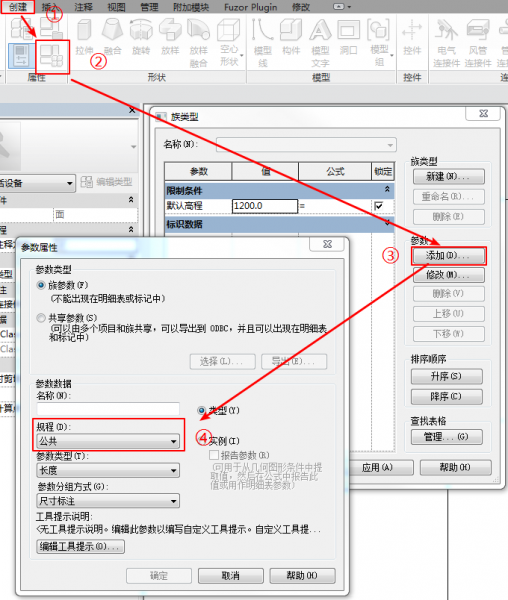
Task: Open the 参数类型 dropdown showing 长度
Action: click(108, 470)
